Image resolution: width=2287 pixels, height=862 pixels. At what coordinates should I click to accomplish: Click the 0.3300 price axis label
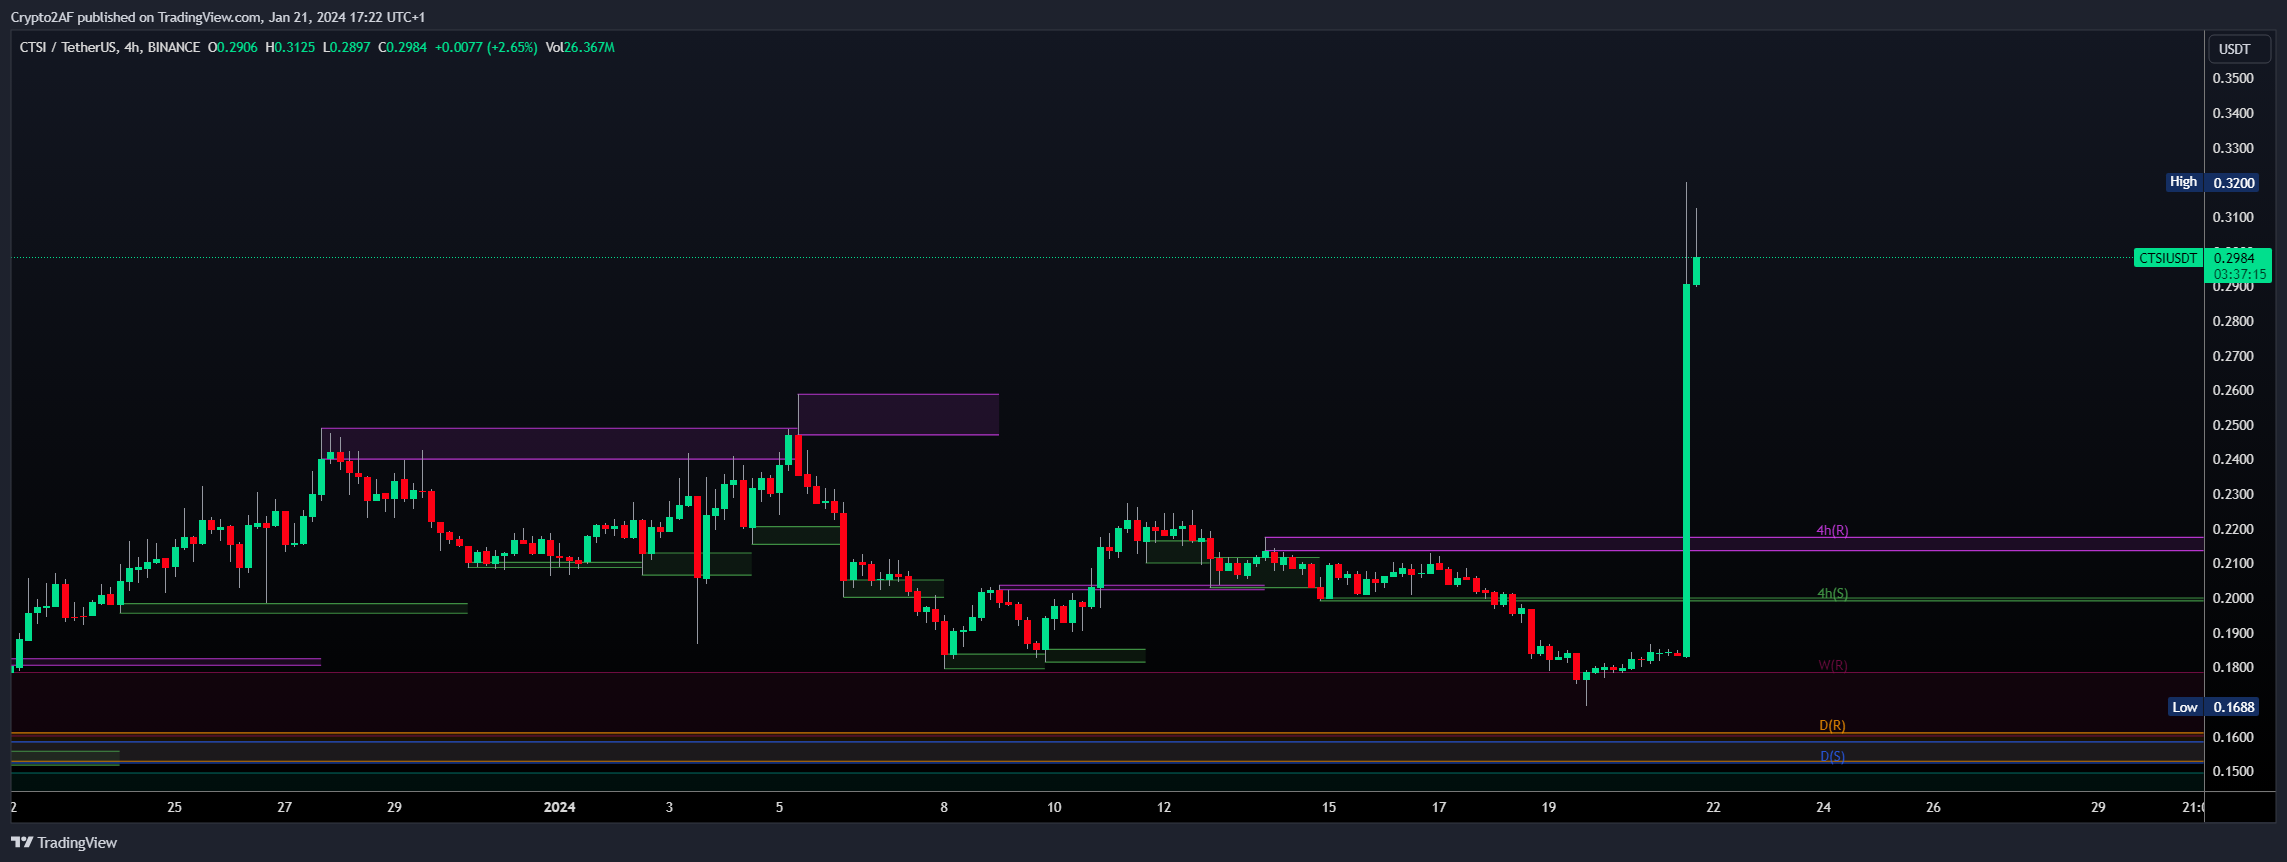(2233, 148)
